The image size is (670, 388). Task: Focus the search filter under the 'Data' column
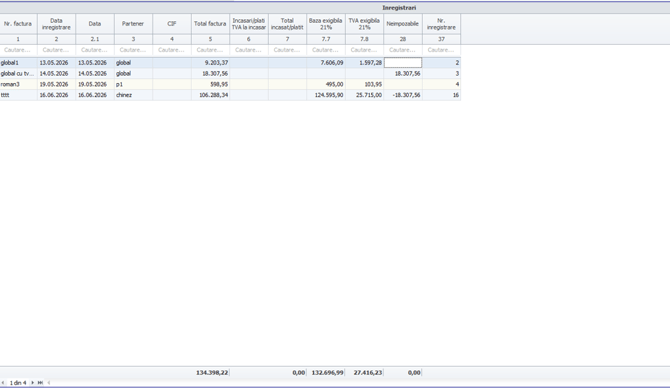(95, 50)
